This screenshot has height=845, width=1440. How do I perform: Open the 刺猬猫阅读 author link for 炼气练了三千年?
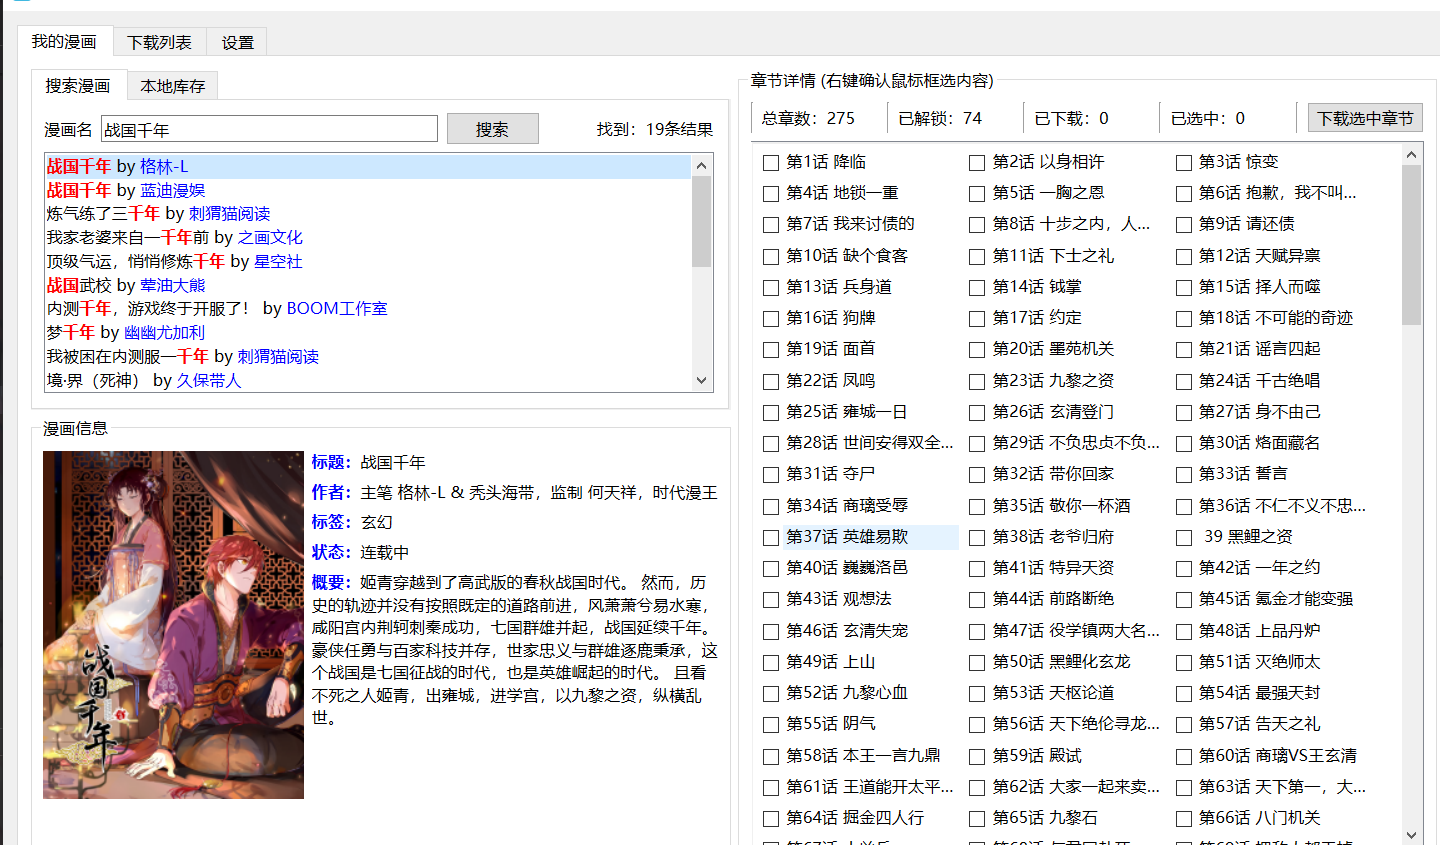[229, 214]
